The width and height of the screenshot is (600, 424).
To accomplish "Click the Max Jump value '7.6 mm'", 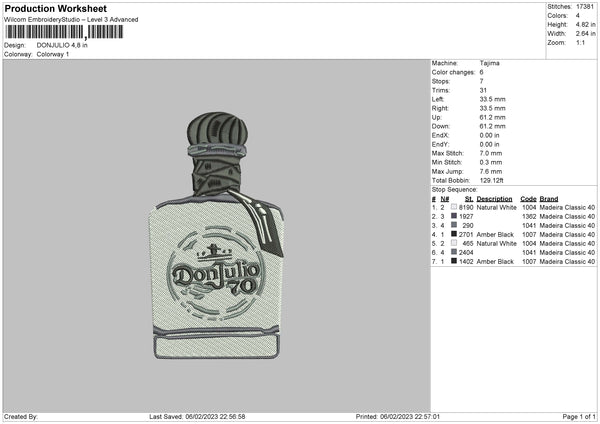I will [x=491, y=171].
